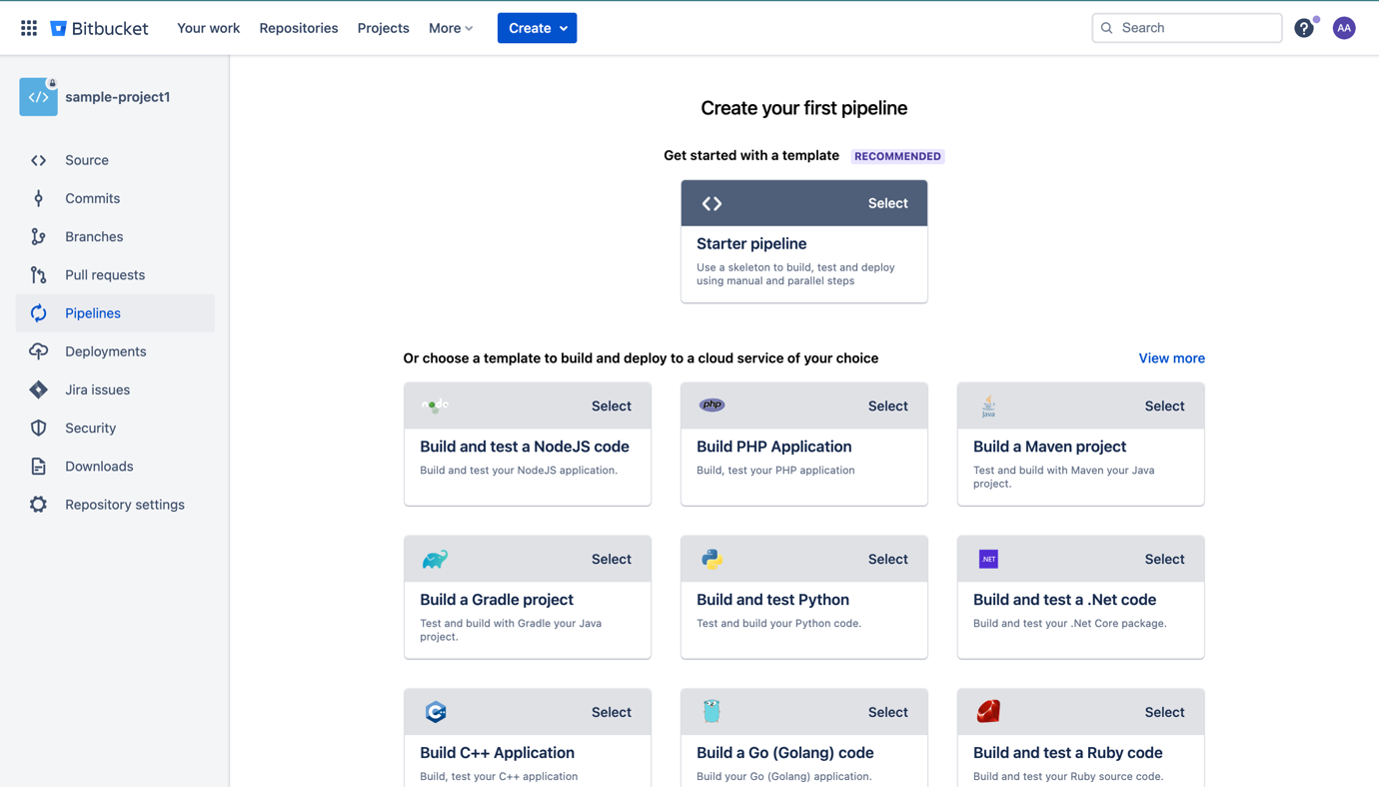Open the Repositories menu
This screenshot has width=1384, height=791.
(298, 28)
